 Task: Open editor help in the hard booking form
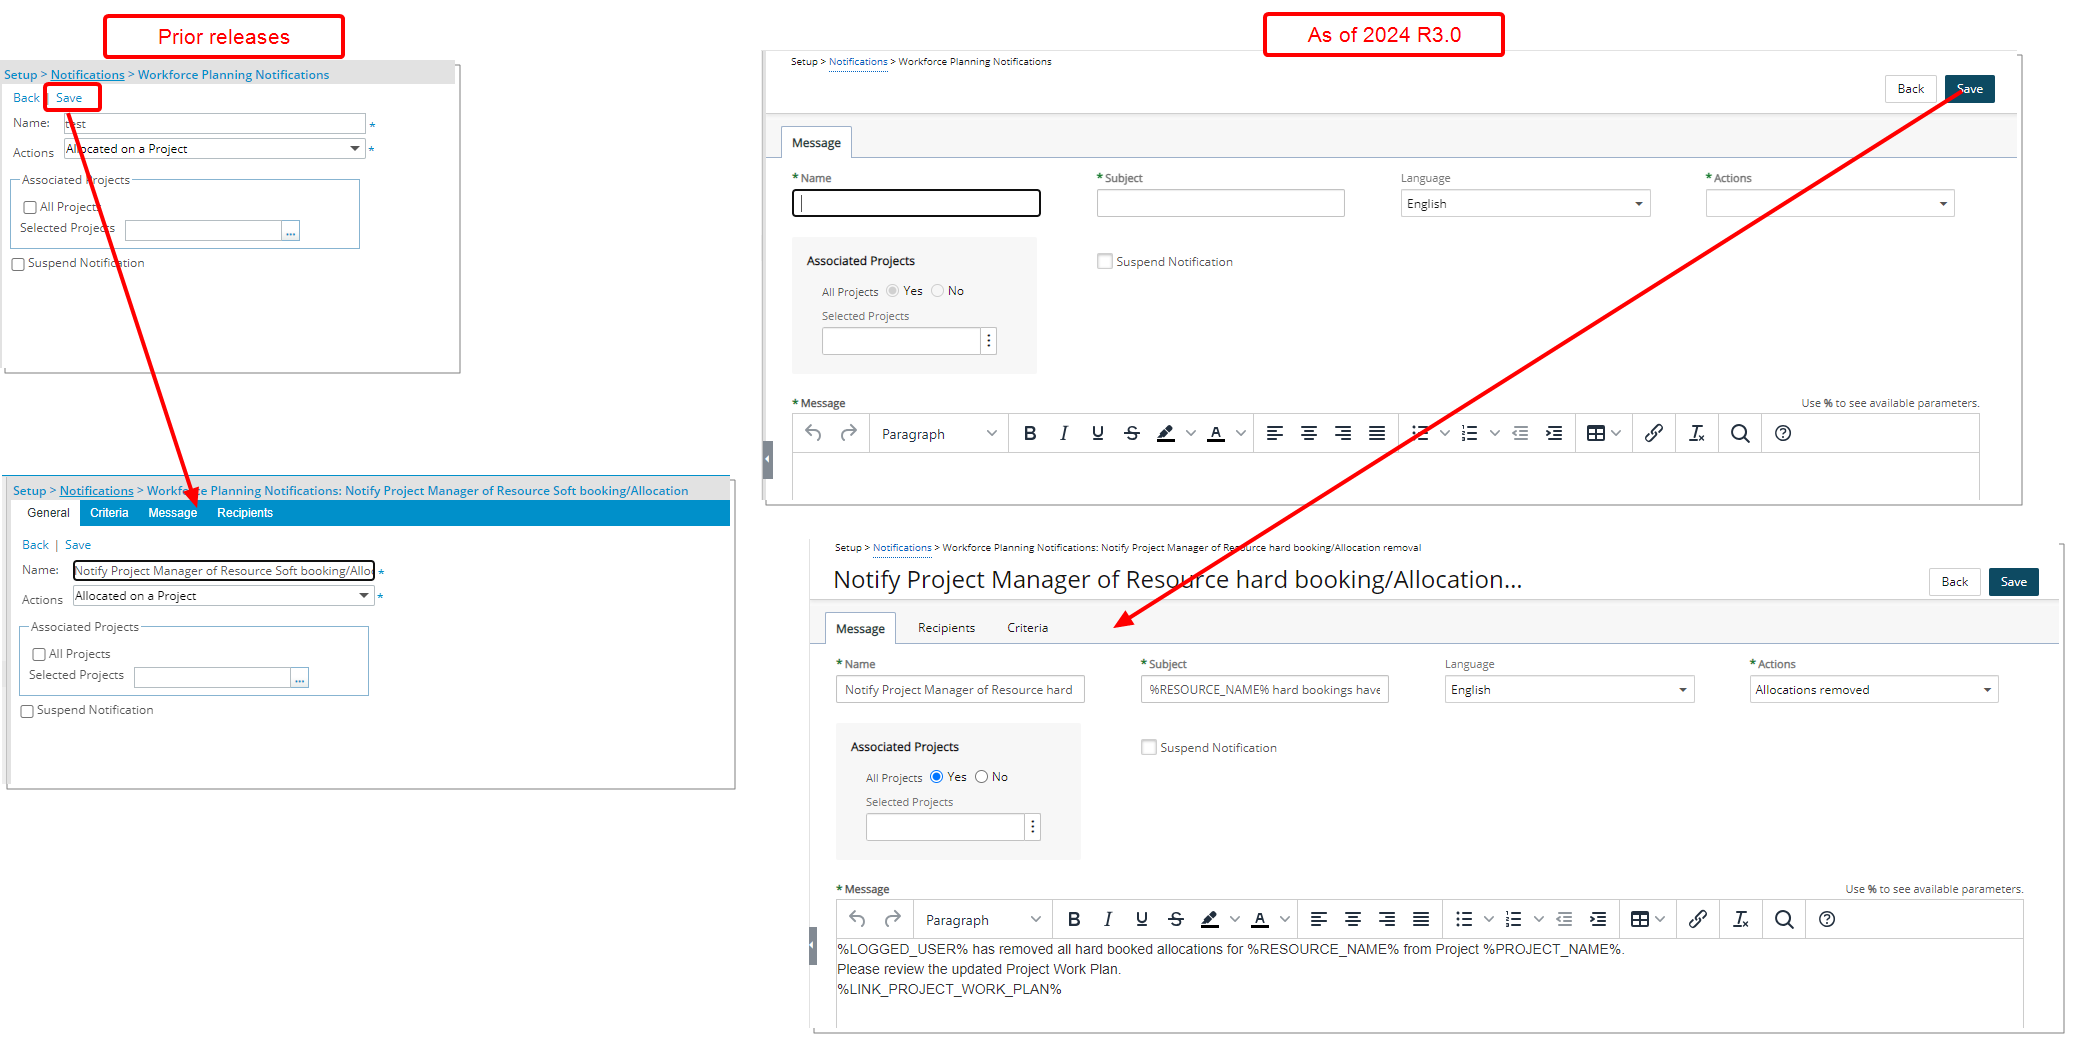click(x=1827, y=919)
